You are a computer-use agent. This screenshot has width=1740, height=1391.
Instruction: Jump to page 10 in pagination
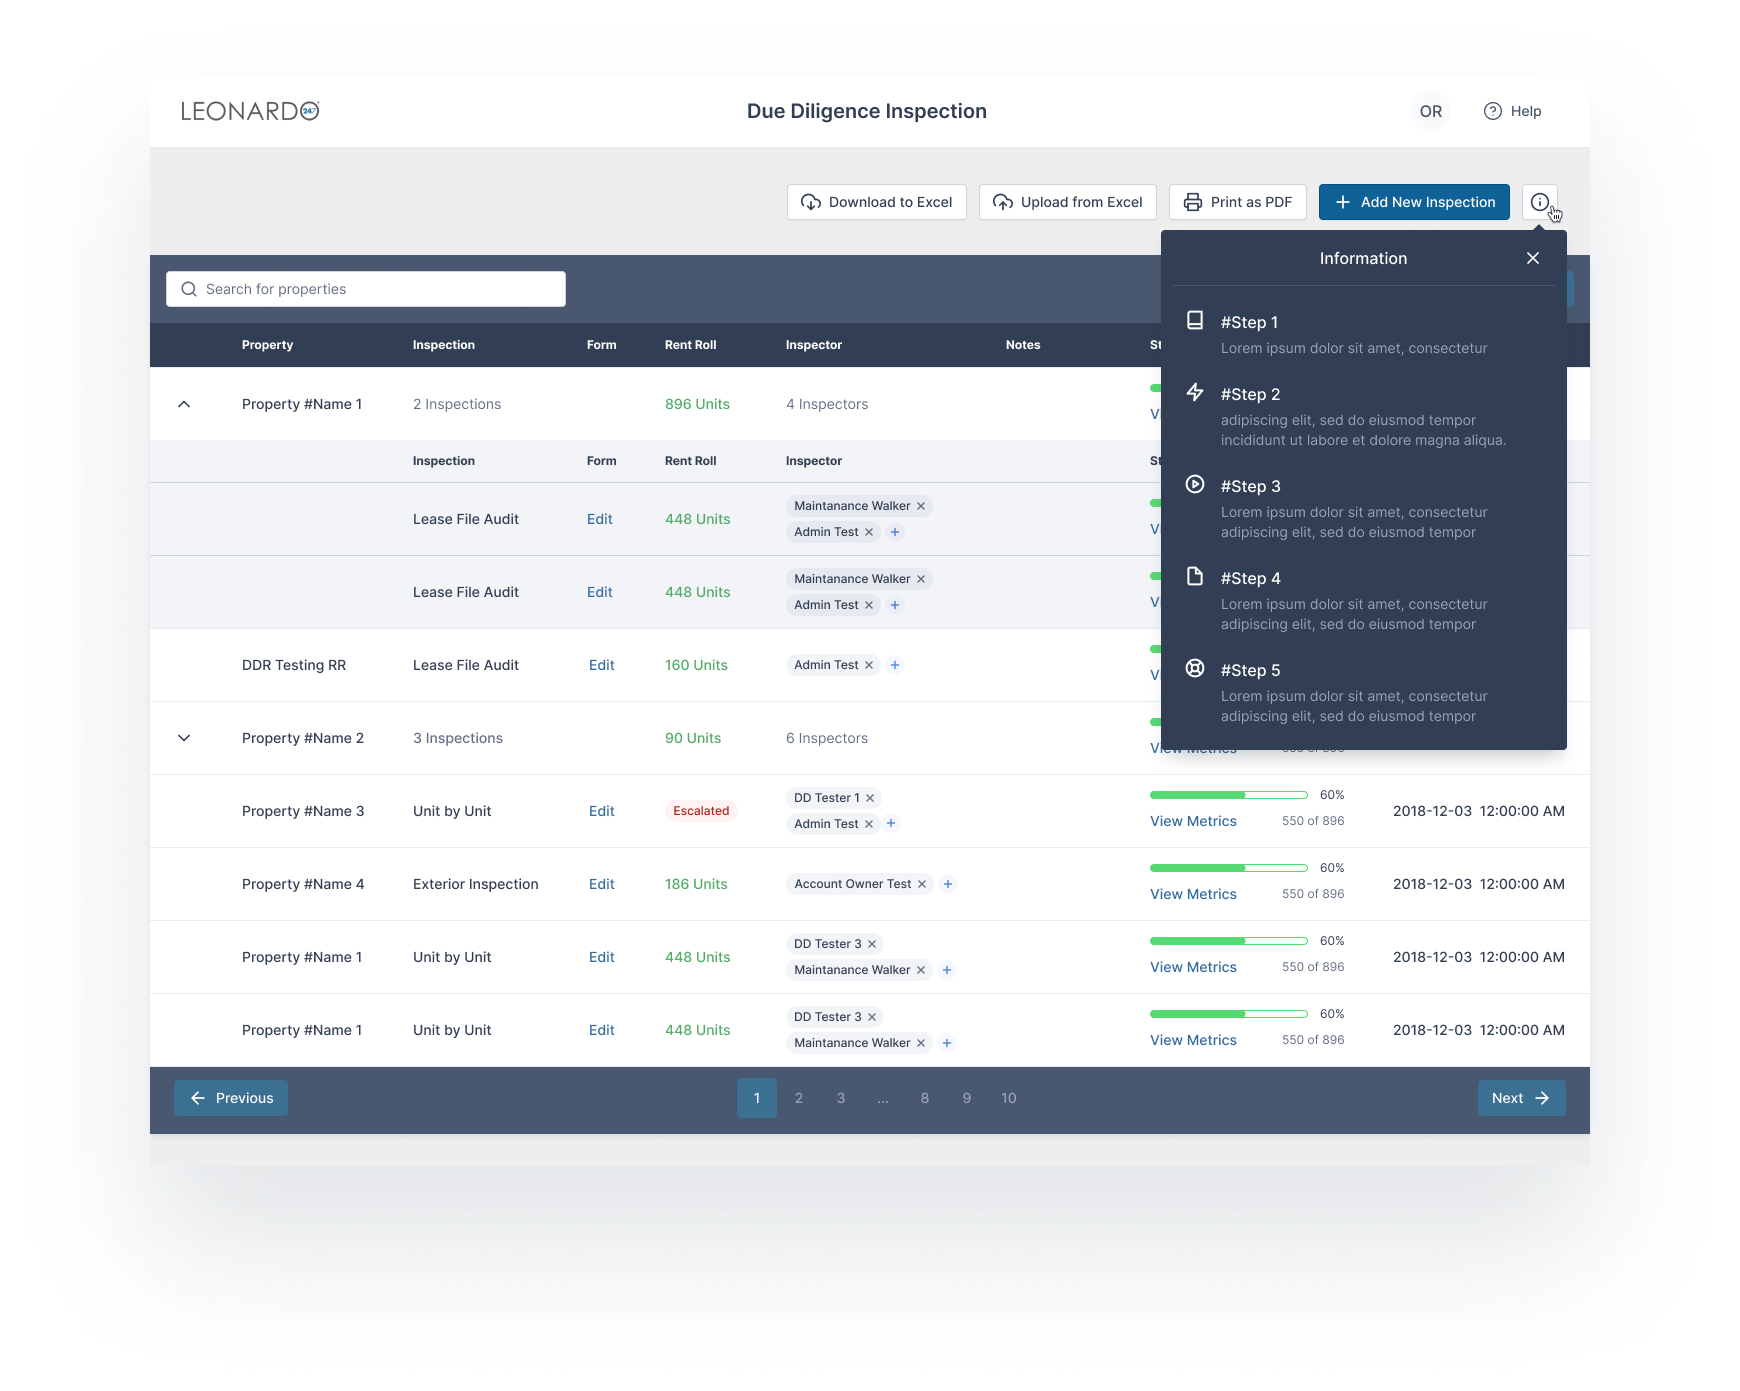pyautogui.click(x=1008, y=1098)
